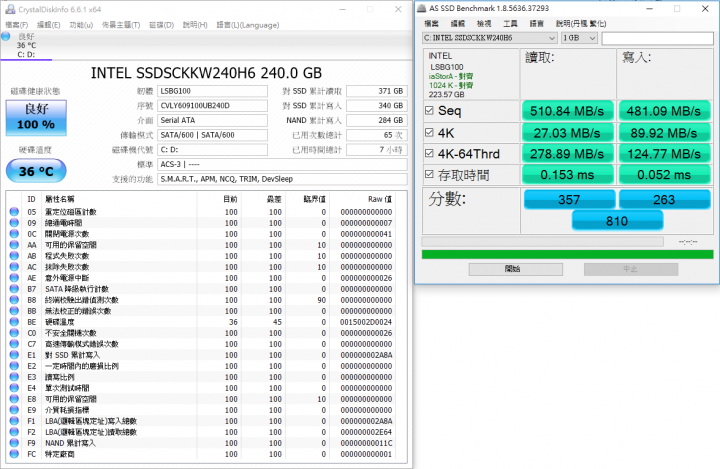720x469 pixels.
Task: Open CrystalDiskInfo's 磁碟(D) menu
Action: [x=162, y=25]
